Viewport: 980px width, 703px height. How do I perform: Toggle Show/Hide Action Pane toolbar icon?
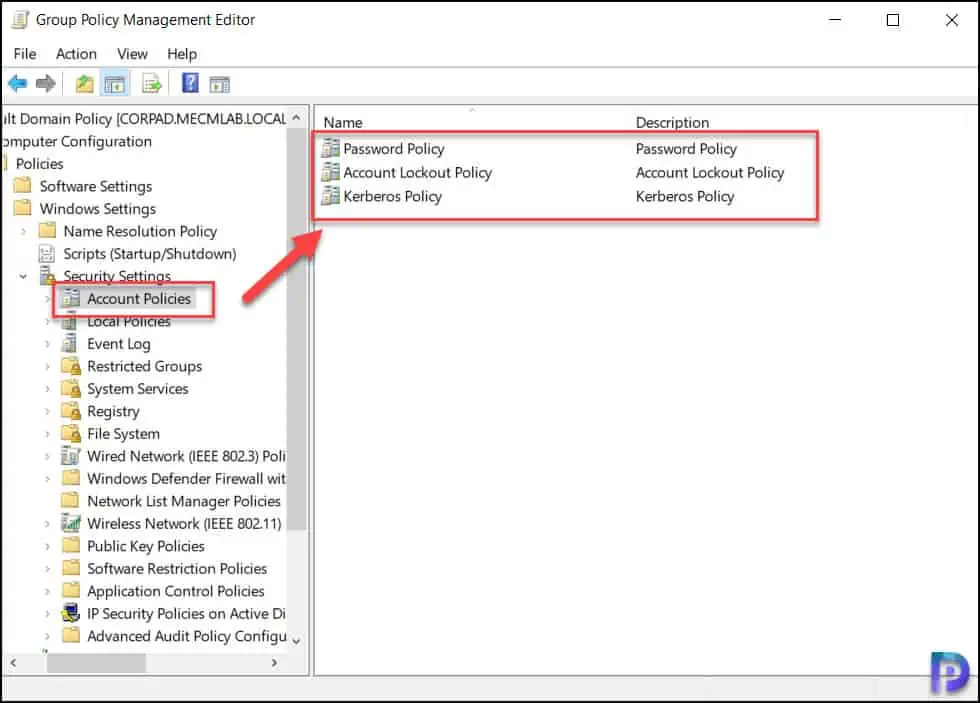219,84
